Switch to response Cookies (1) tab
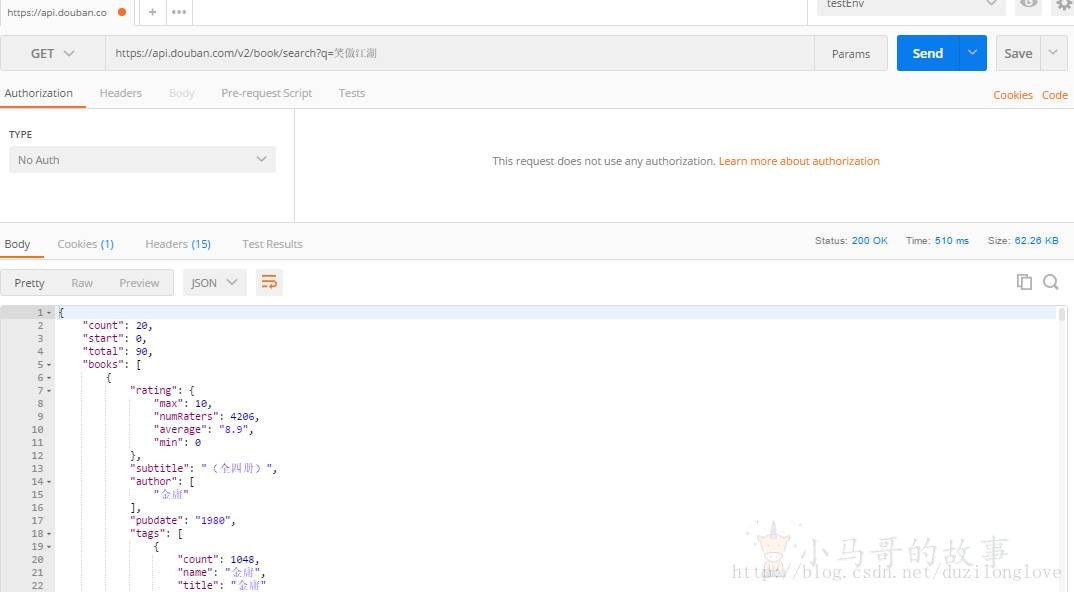The width and height of the screenshot is (1074, 592). click(x=86, y=244)
